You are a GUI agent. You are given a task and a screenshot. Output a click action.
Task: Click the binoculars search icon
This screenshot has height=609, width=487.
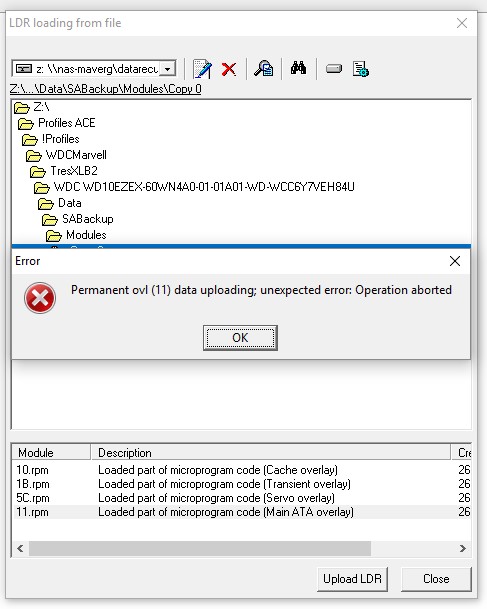pos(298,68)
